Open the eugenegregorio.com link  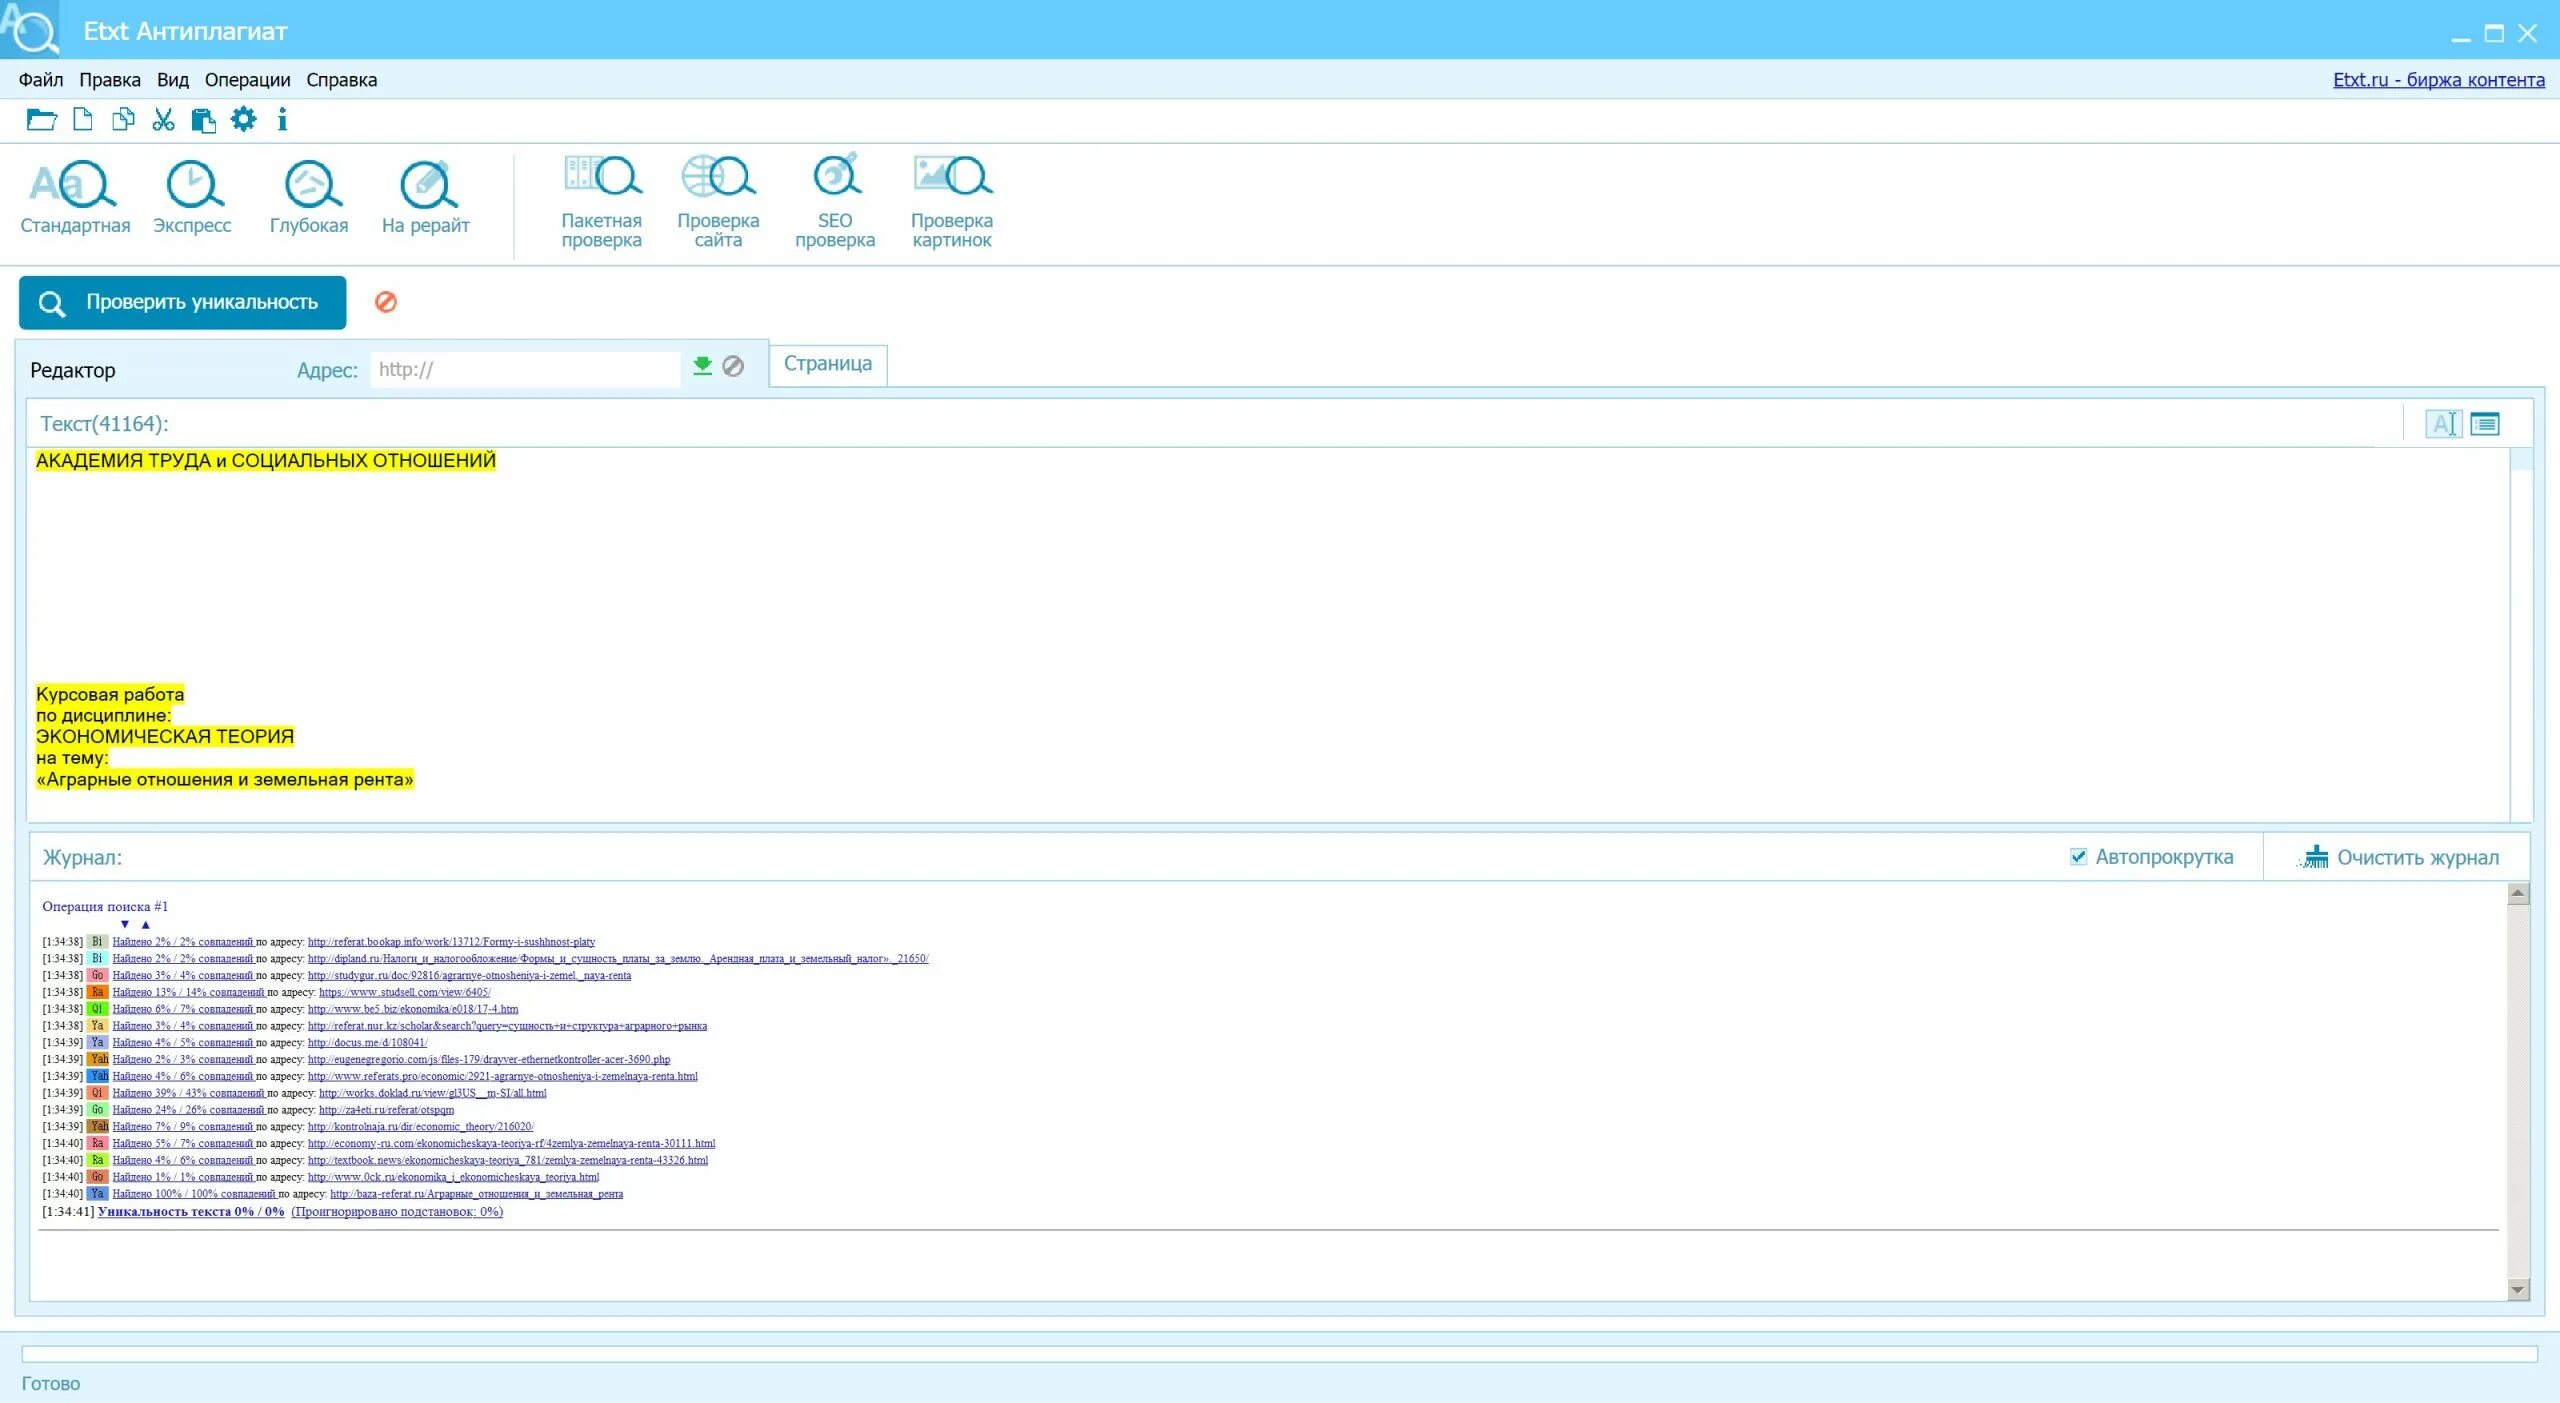489,1060
